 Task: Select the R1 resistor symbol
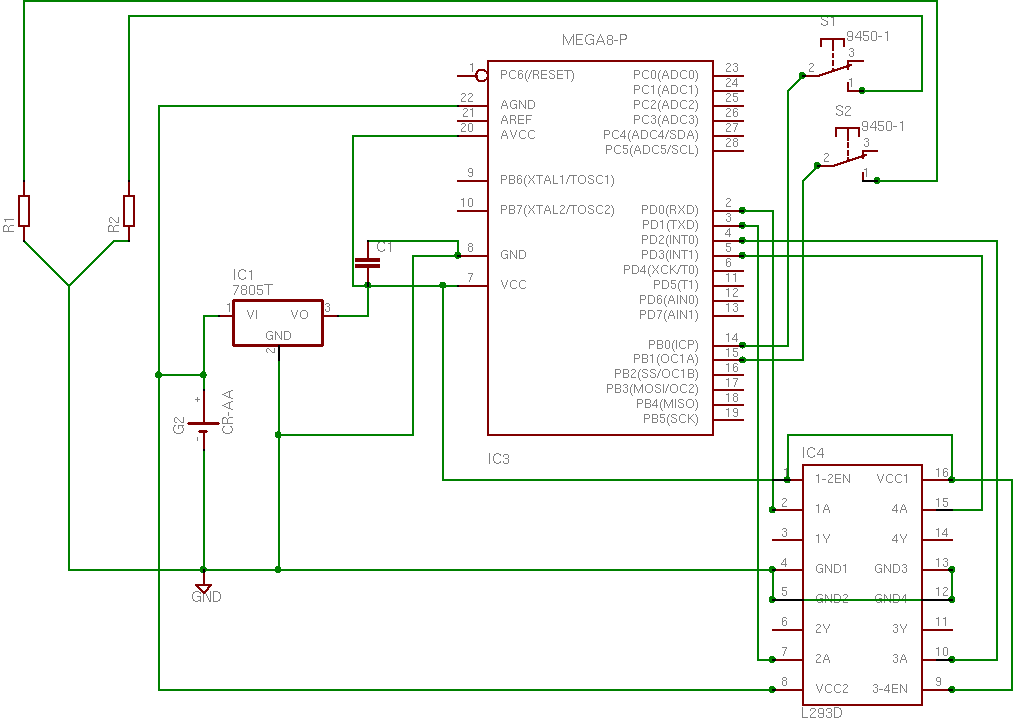coord(24,211)
